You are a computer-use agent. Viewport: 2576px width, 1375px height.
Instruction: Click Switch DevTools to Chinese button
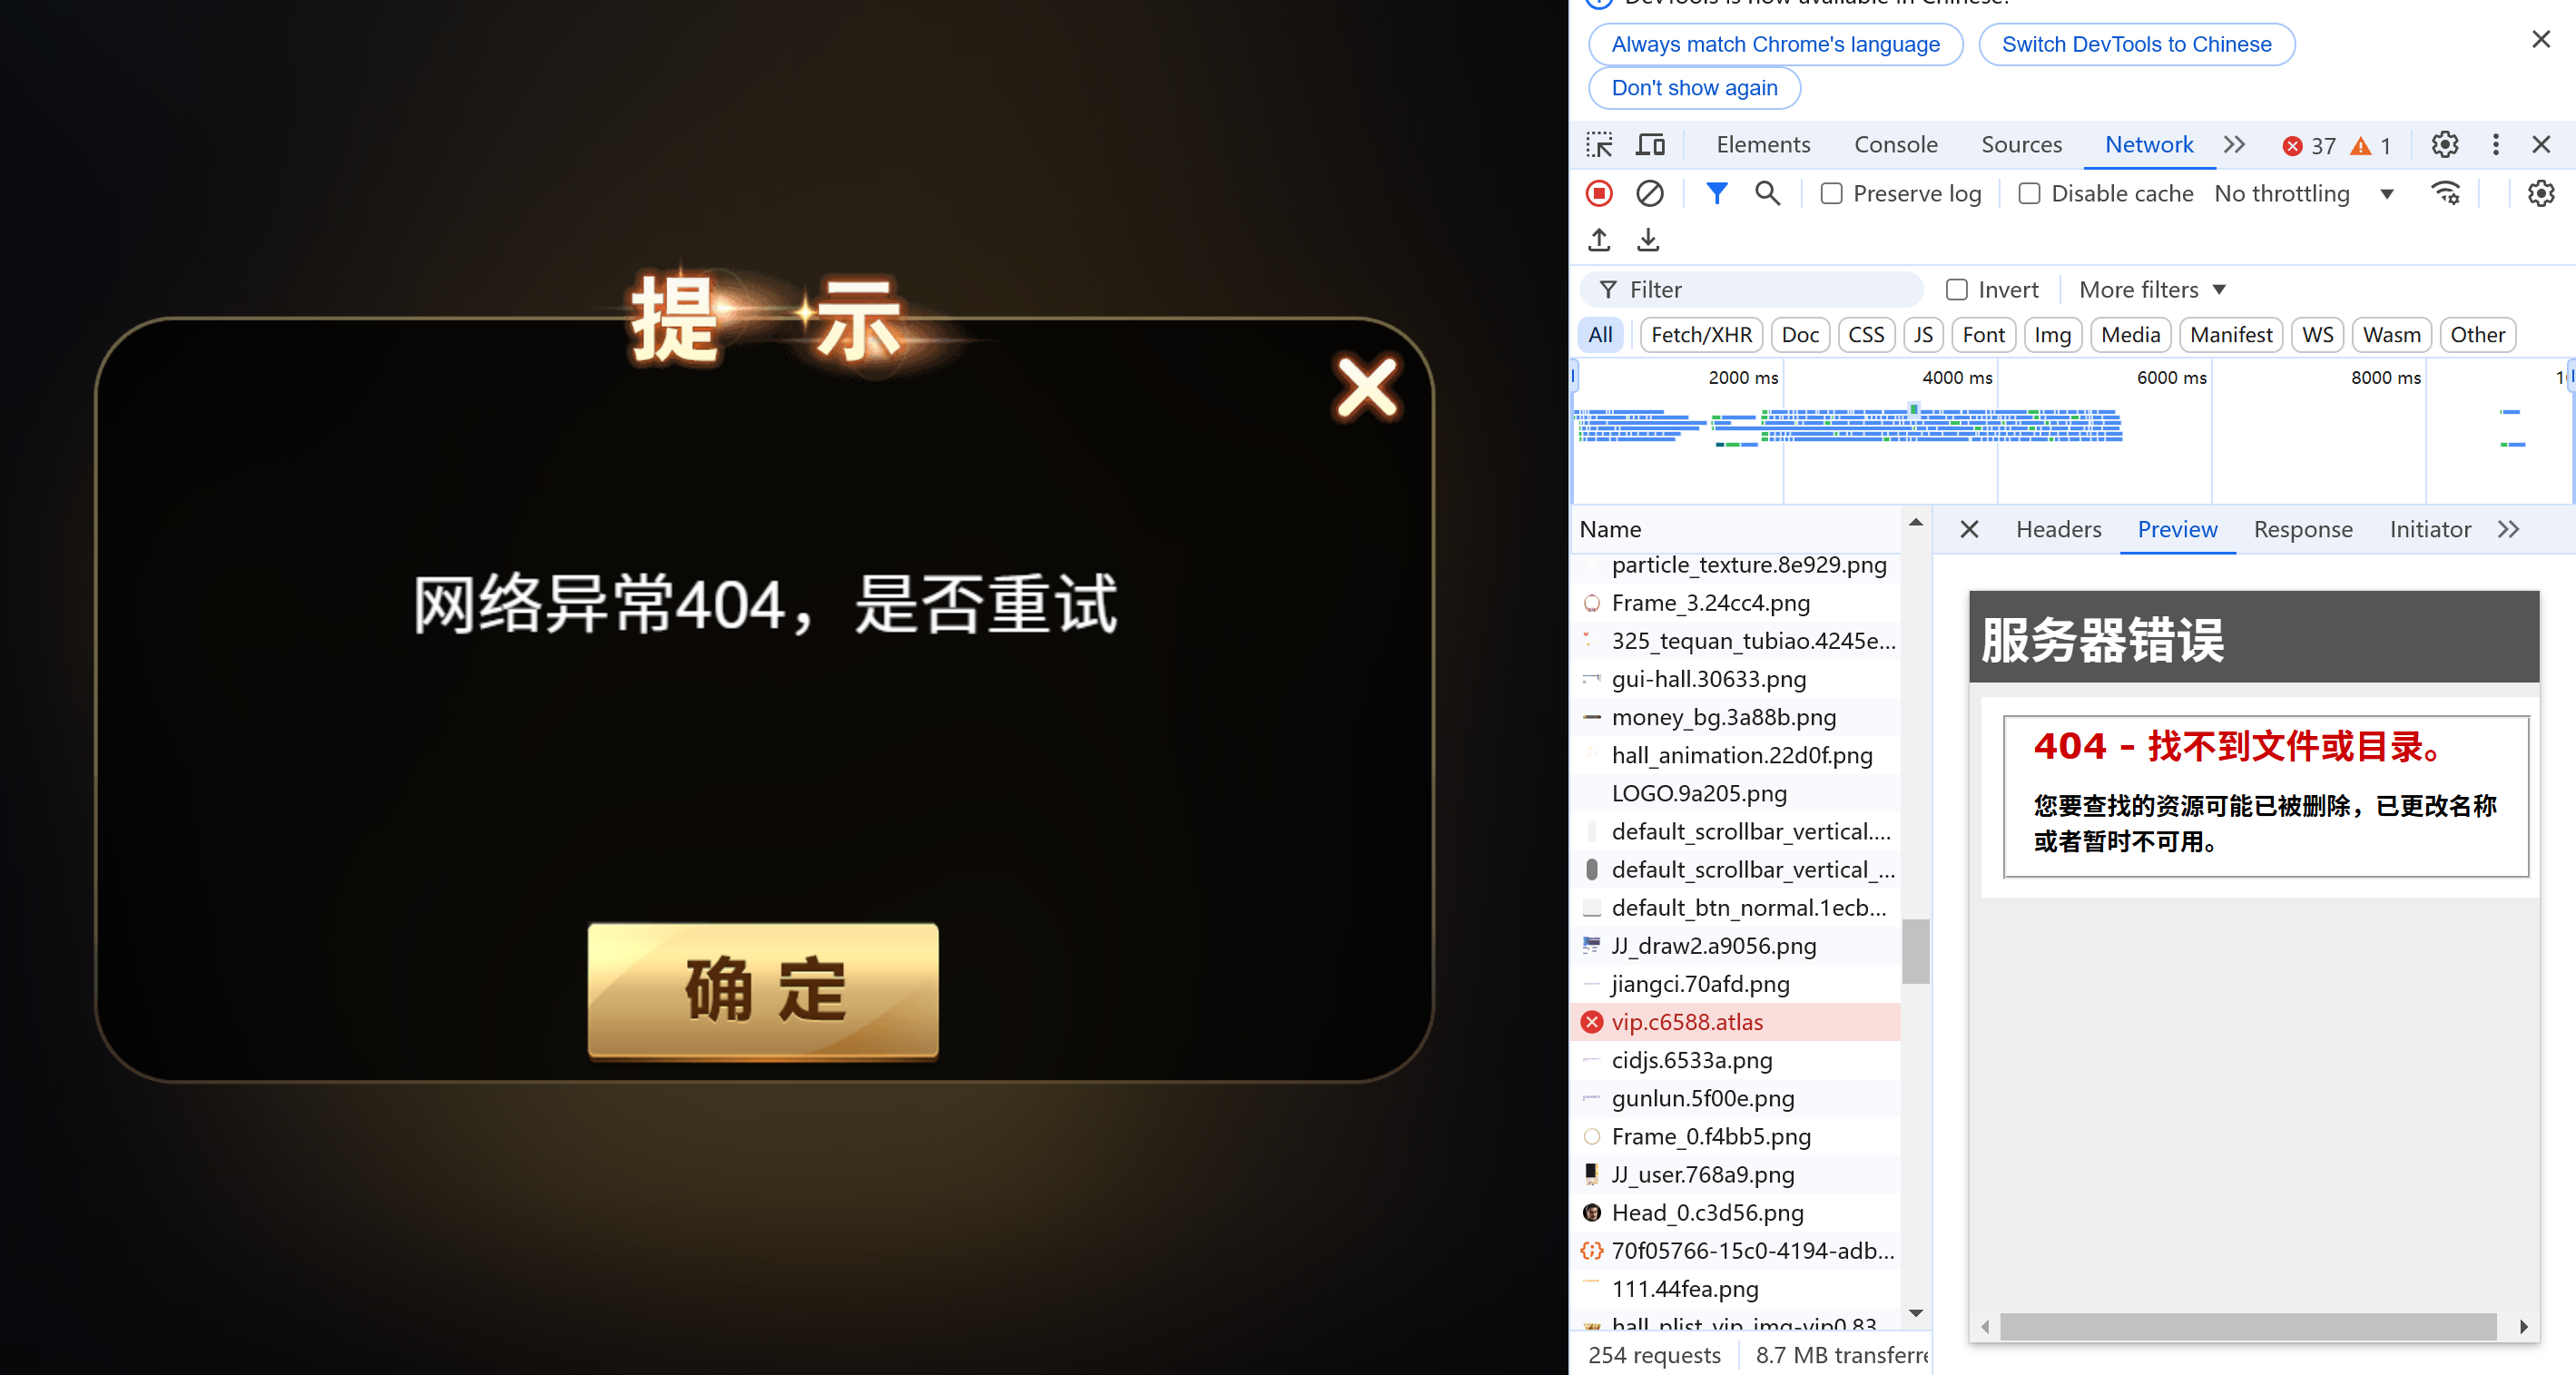(x=2136, y=44)
